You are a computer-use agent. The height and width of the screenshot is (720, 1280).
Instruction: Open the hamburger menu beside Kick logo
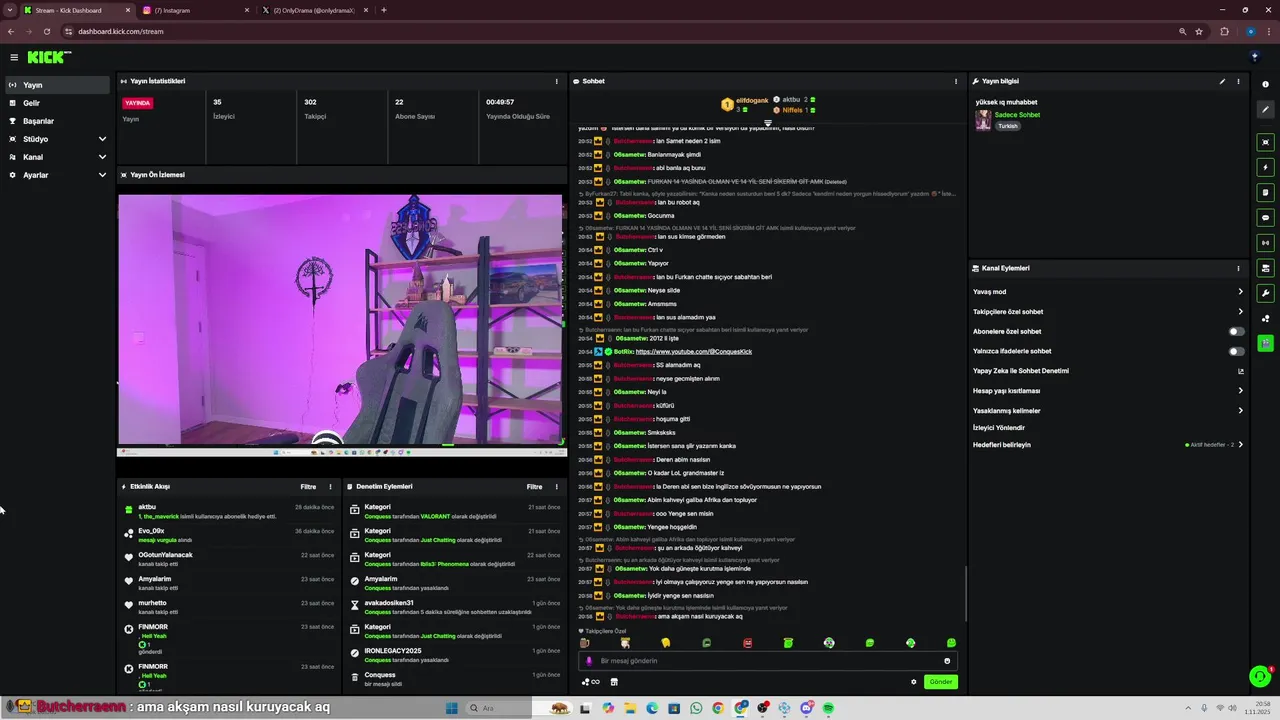pos(14,57)
